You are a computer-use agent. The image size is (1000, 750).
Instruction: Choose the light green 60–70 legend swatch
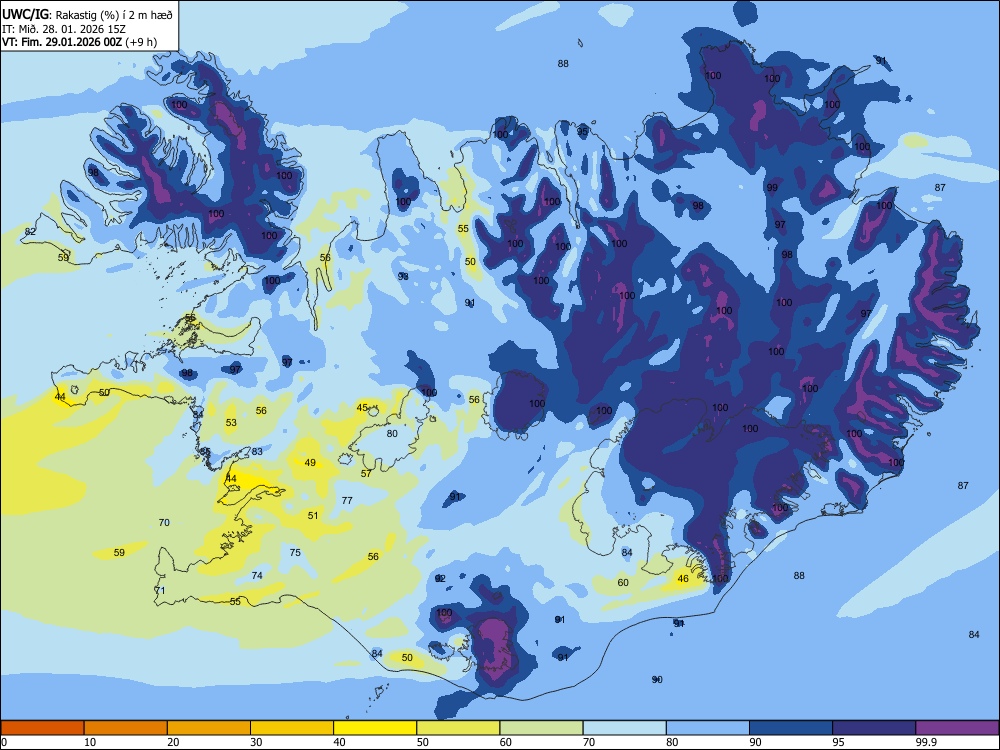(541, 728)
